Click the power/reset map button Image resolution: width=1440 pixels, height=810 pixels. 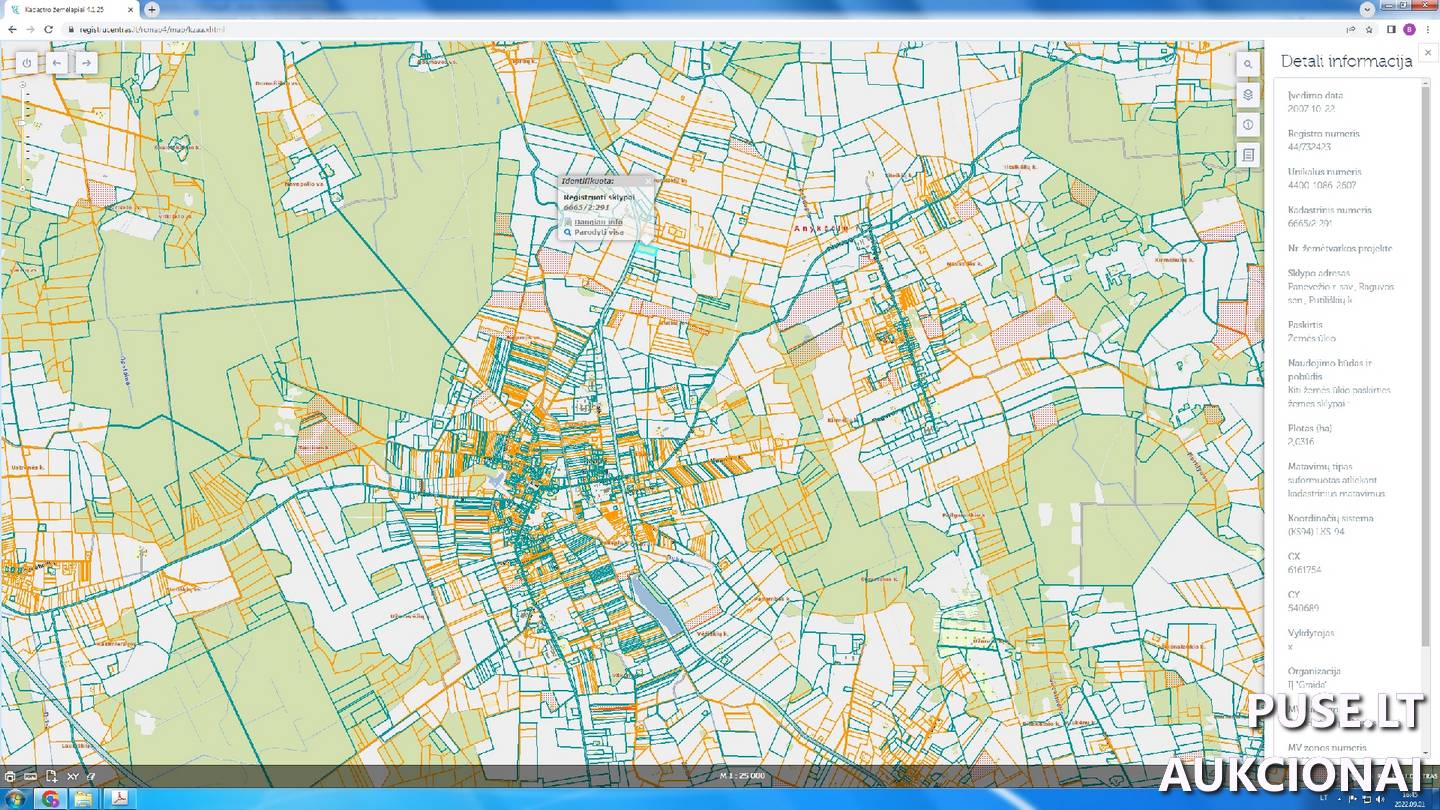click(27, 63)
